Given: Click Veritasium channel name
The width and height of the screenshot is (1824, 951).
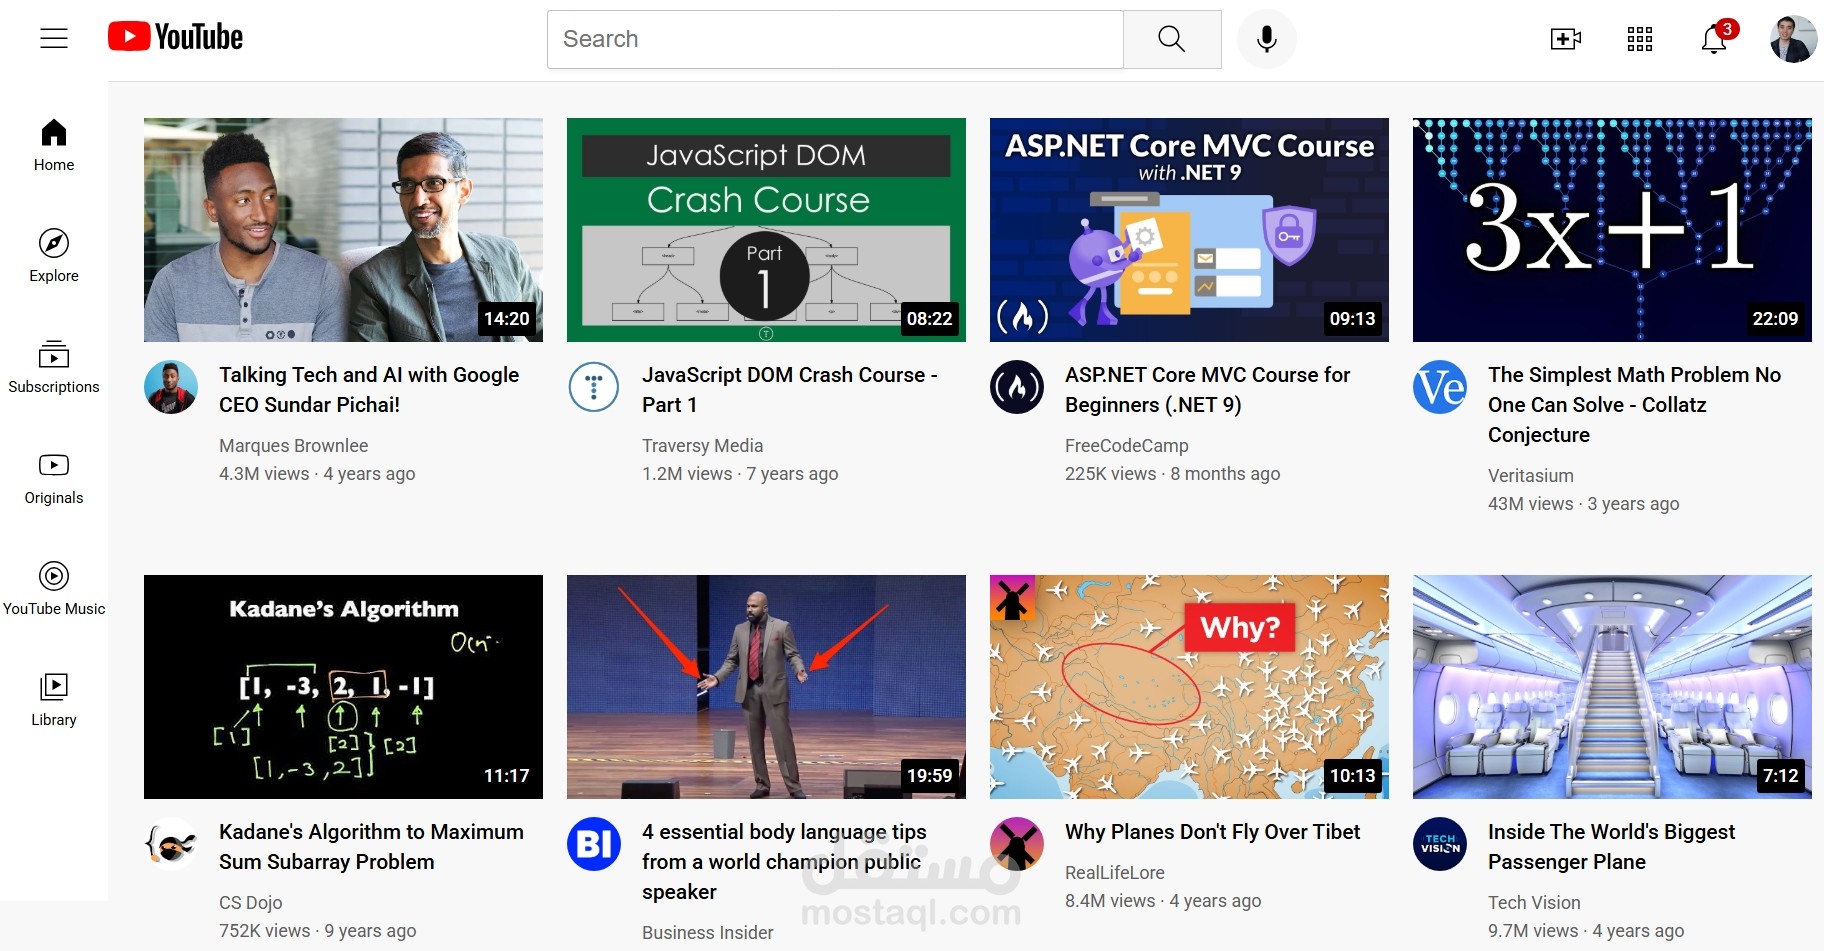Looking at the screenshot, I should point(1530,476).
